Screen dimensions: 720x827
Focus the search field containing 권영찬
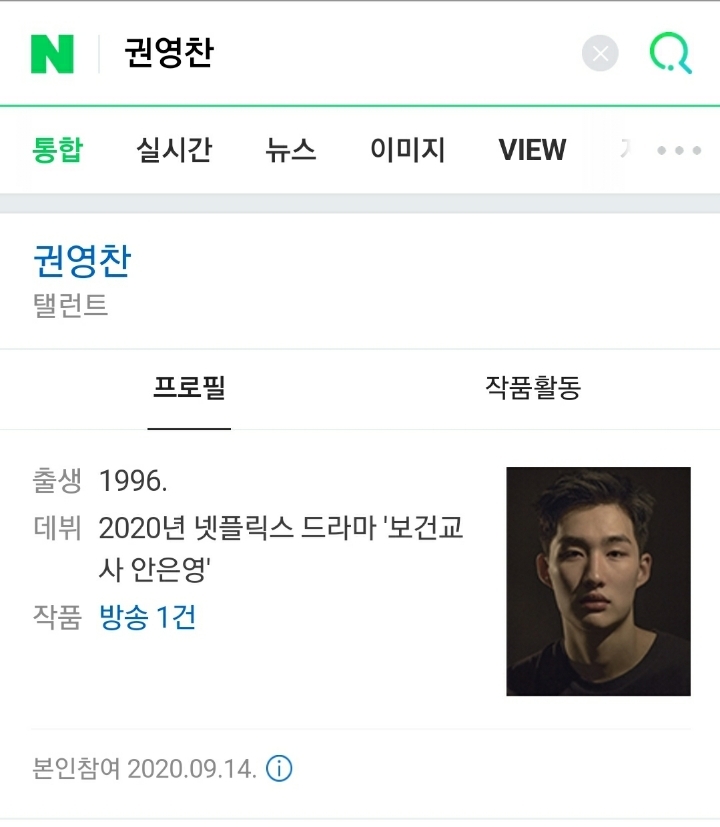tap(340, 54)
